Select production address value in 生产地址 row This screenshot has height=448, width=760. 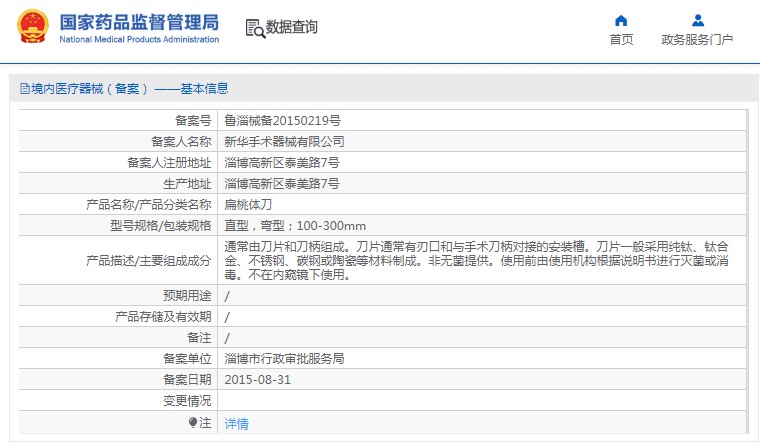tap(282, 184)
